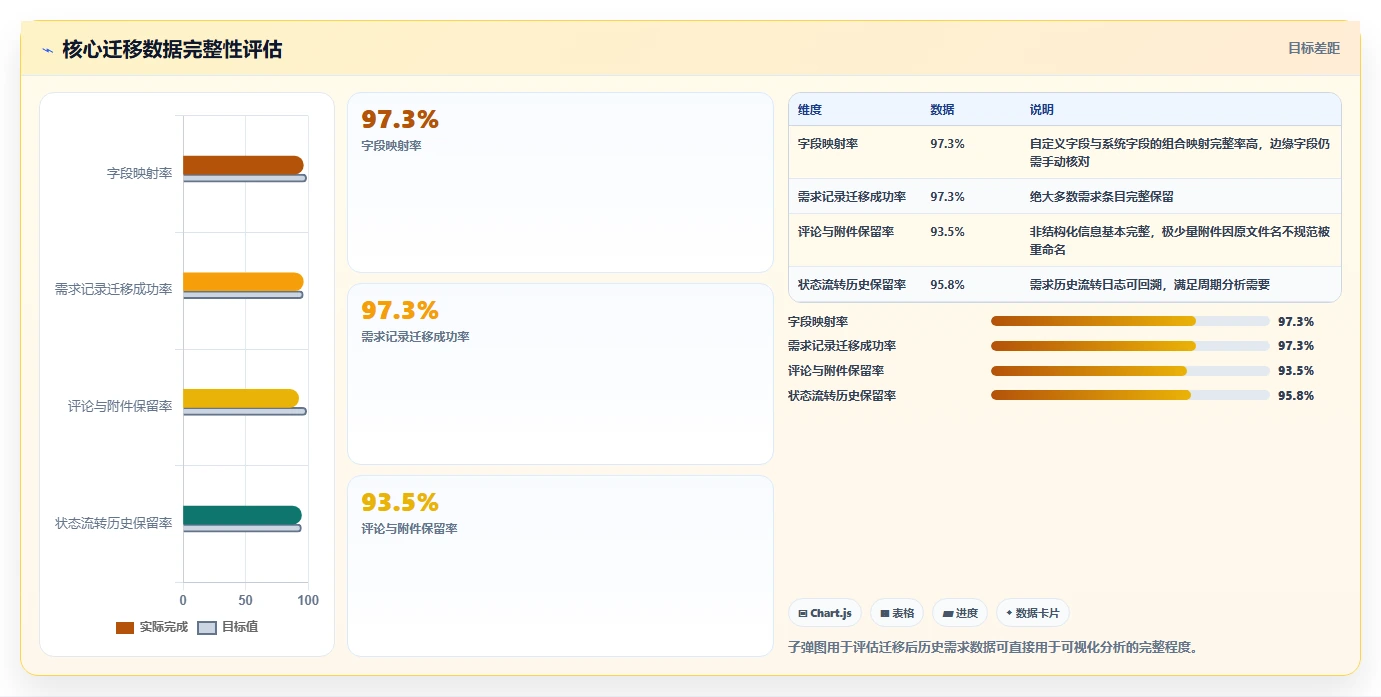Click the 字段映射率 progress bar
Screen dimensions: 1381x697
pyautogui.click(x=1130, y=321)
